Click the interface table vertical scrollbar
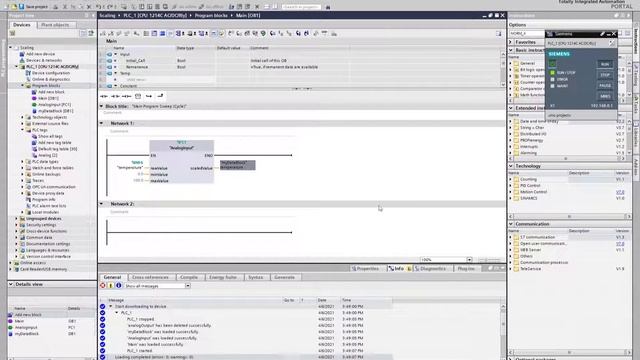 [x=502, y=68]
